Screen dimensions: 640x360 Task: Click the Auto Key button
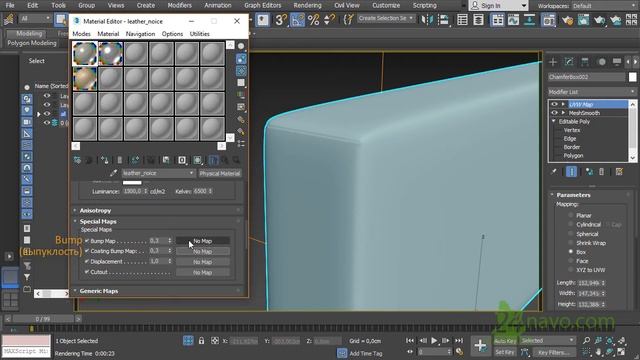505,341
